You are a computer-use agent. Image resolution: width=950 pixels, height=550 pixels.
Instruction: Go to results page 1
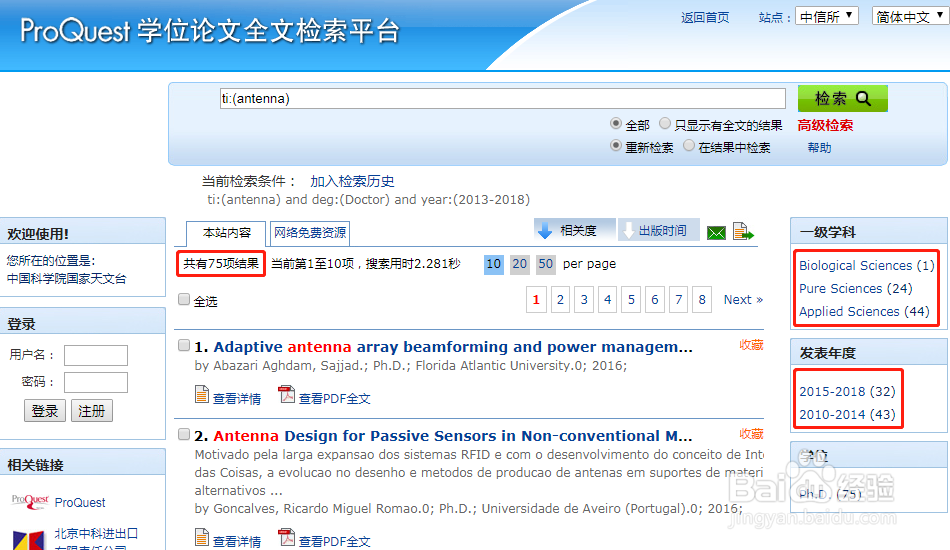point(536,299)
